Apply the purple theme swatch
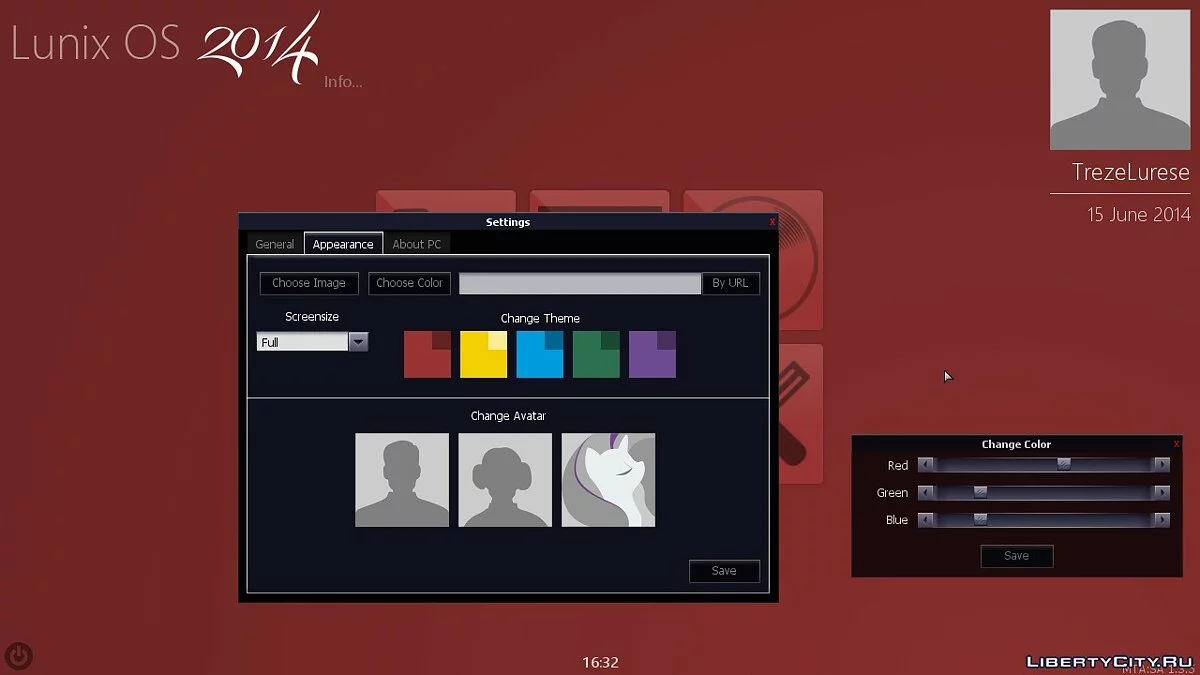This screenshot has height=675, width=1200. 652,355
